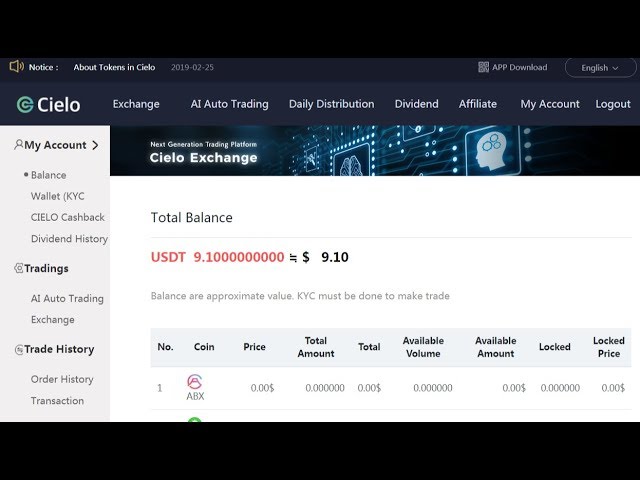Open Order History in sidebar

click(62, 379)
